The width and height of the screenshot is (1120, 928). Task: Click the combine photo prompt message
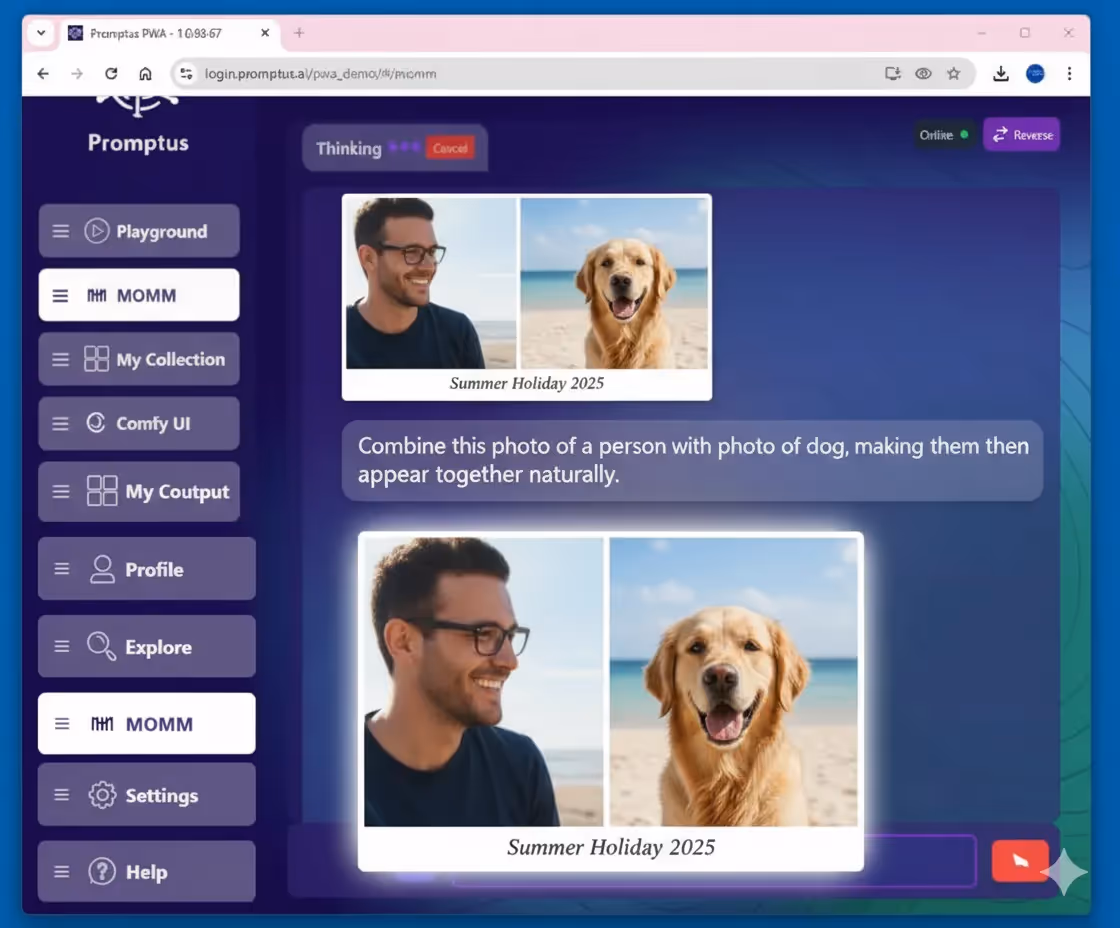(x=692, y=460)
